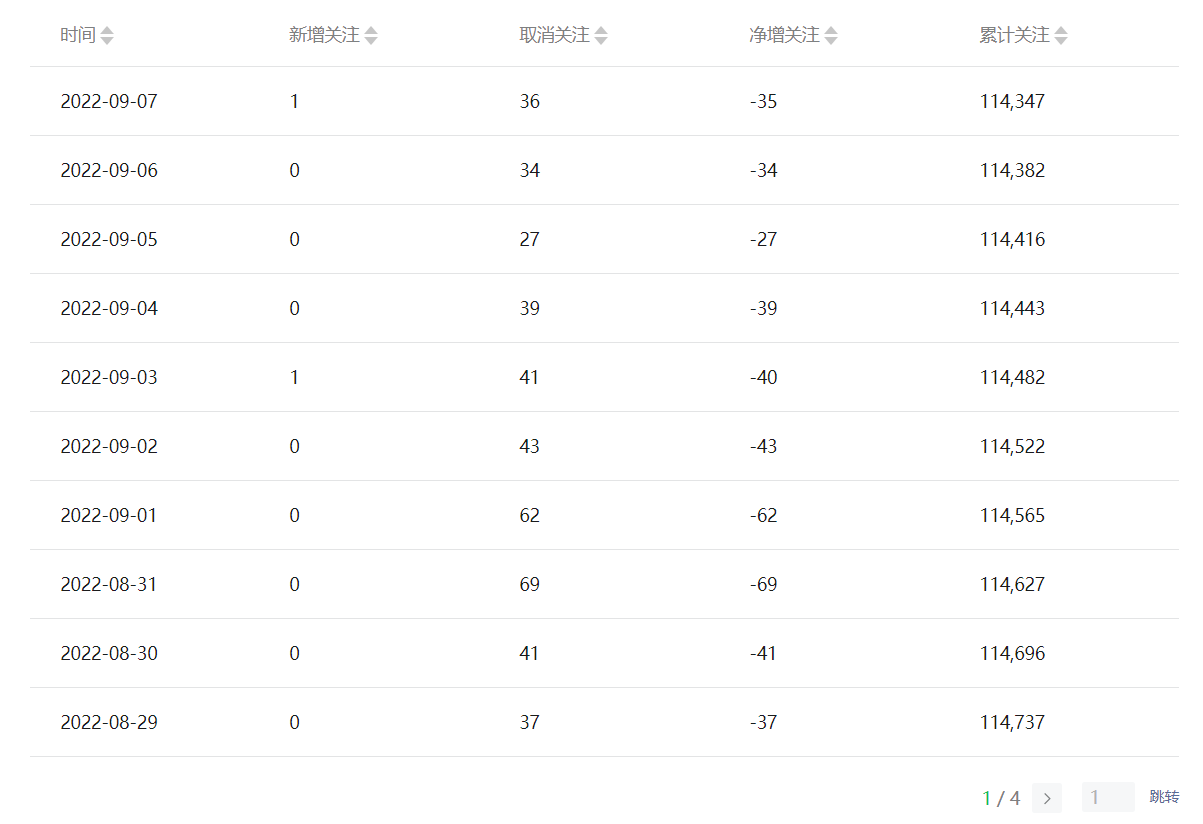1203x824 pixels.
Task: Focus the page number input field
Action: [1108, 797]
